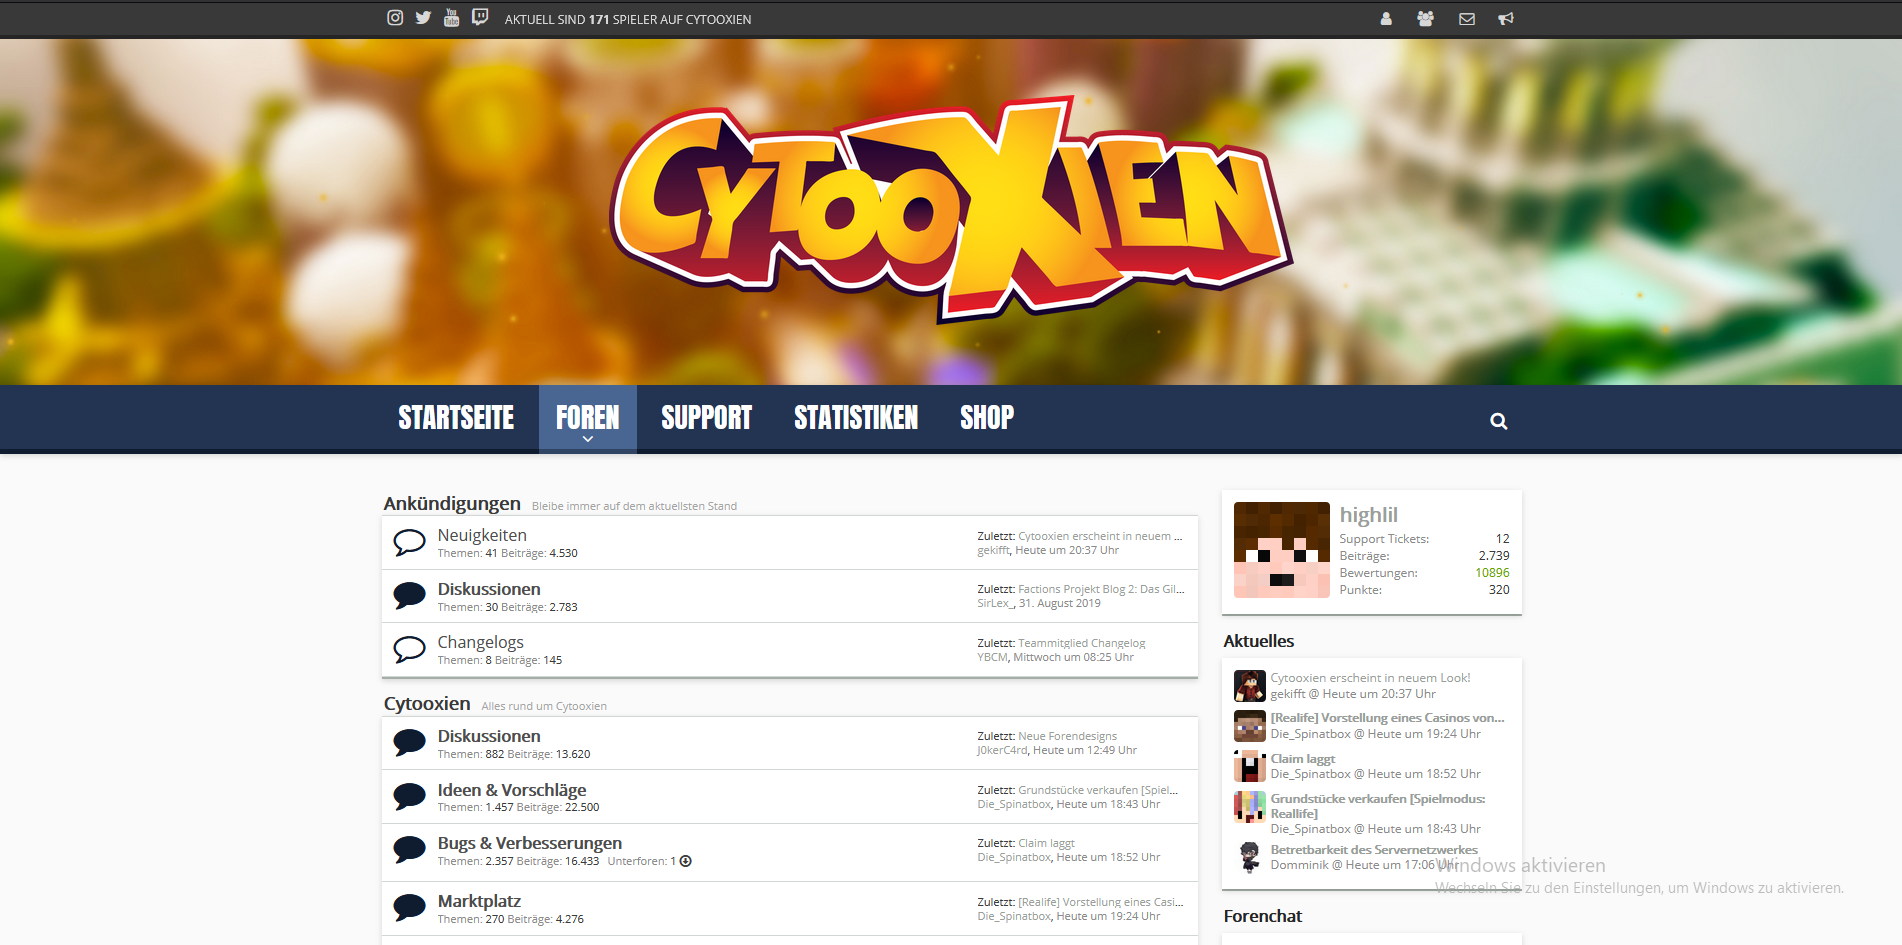Open the members group icon
The image size is (1902, 945).
pos(1426,18)
